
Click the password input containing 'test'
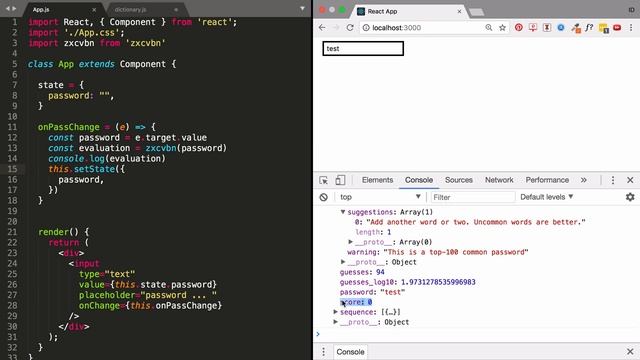(363, 48)
